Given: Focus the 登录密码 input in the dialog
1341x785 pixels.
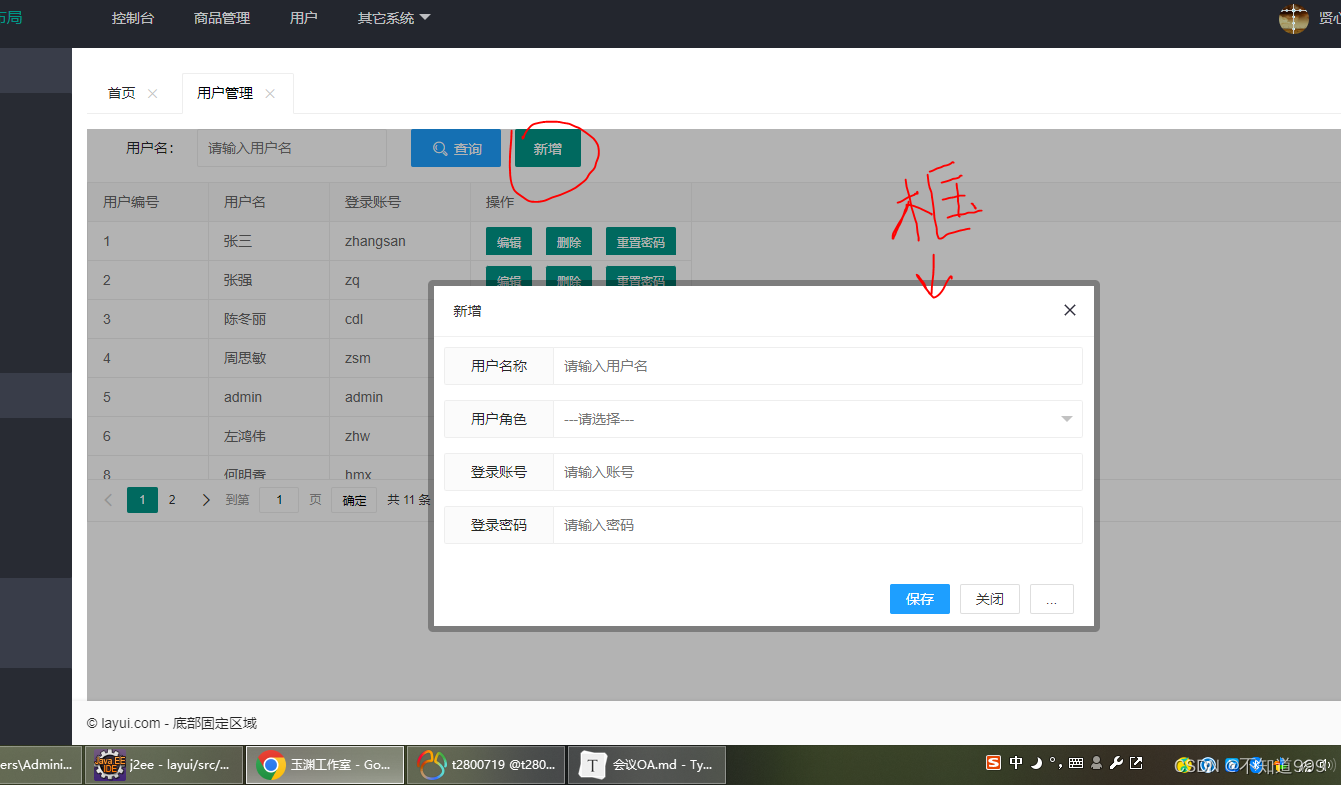Looking at the screenshot, I should tap(818, 525).
